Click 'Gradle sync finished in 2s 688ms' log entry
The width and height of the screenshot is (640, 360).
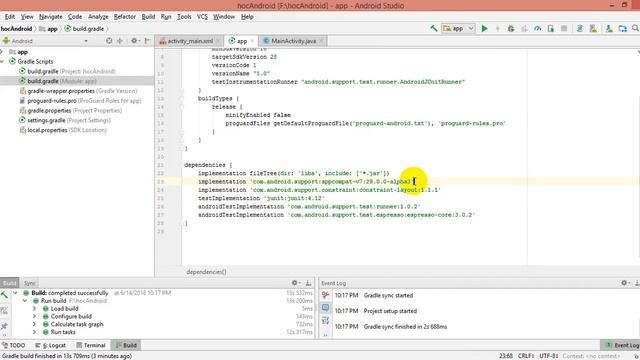(405, 327)
